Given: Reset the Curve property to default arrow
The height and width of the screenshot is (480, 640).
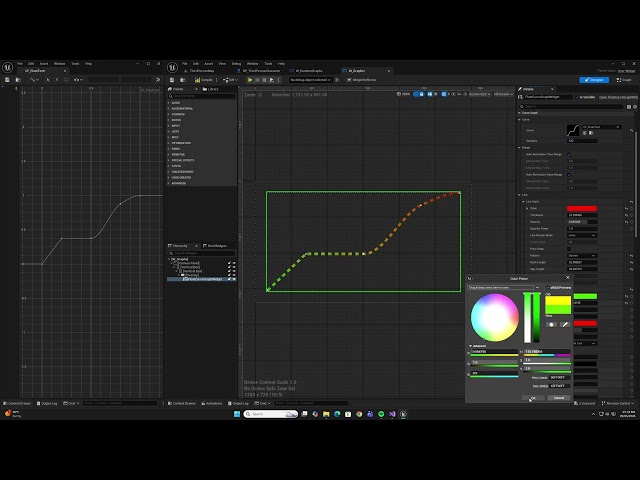Looking at the screenshot, I should tap(631, 130).
